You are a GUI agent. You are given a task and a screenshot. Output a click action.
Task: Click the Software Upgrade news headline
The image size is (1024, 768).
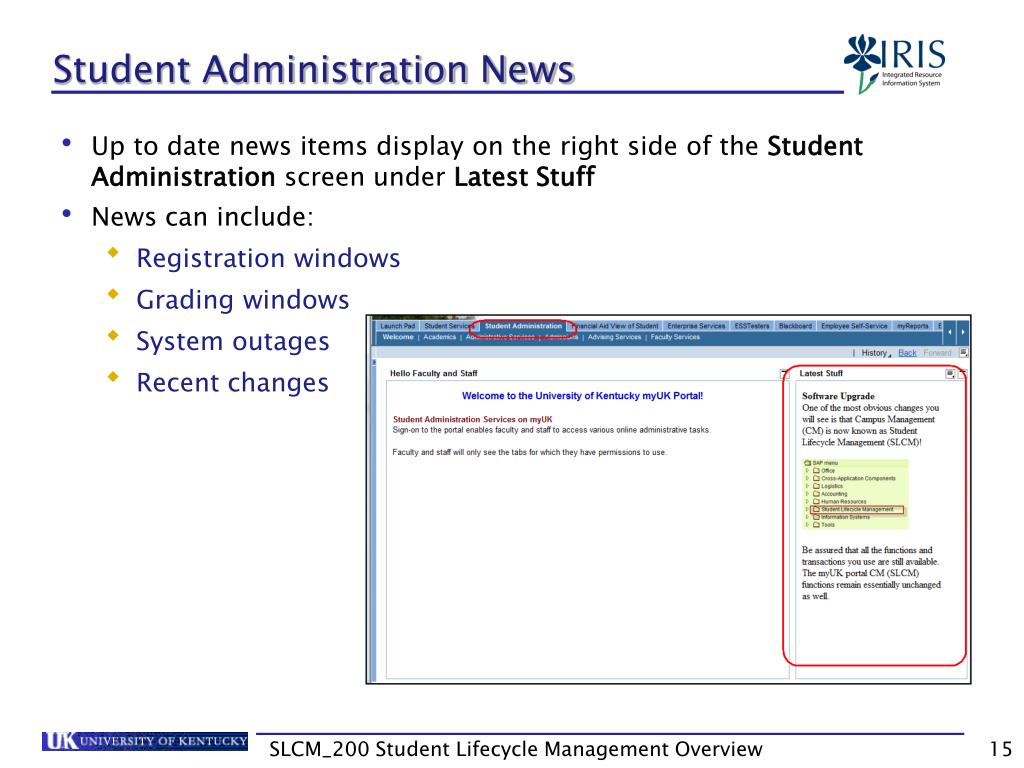tap(838, 396)
